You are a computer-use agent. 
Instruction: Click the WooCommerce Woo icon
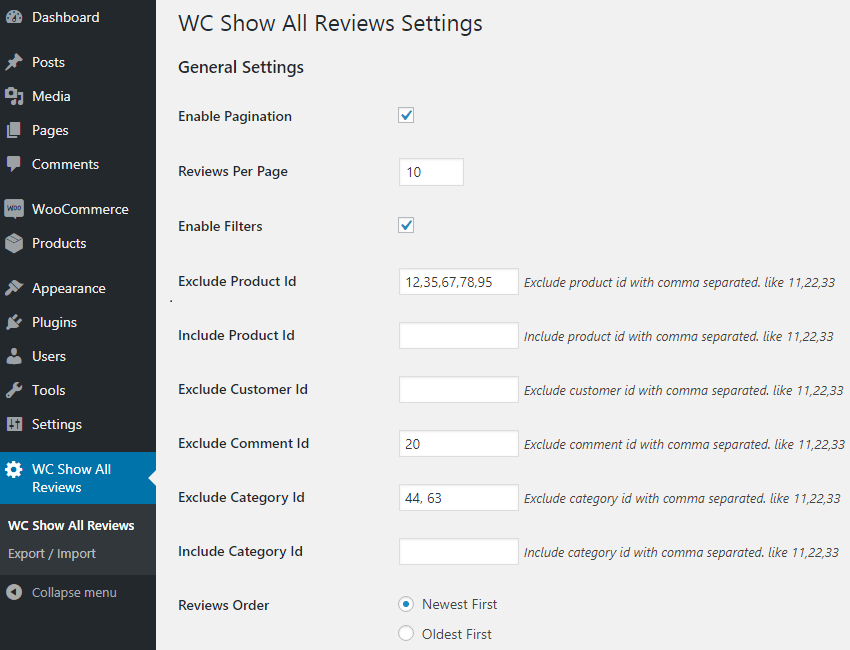coord(14,209)
